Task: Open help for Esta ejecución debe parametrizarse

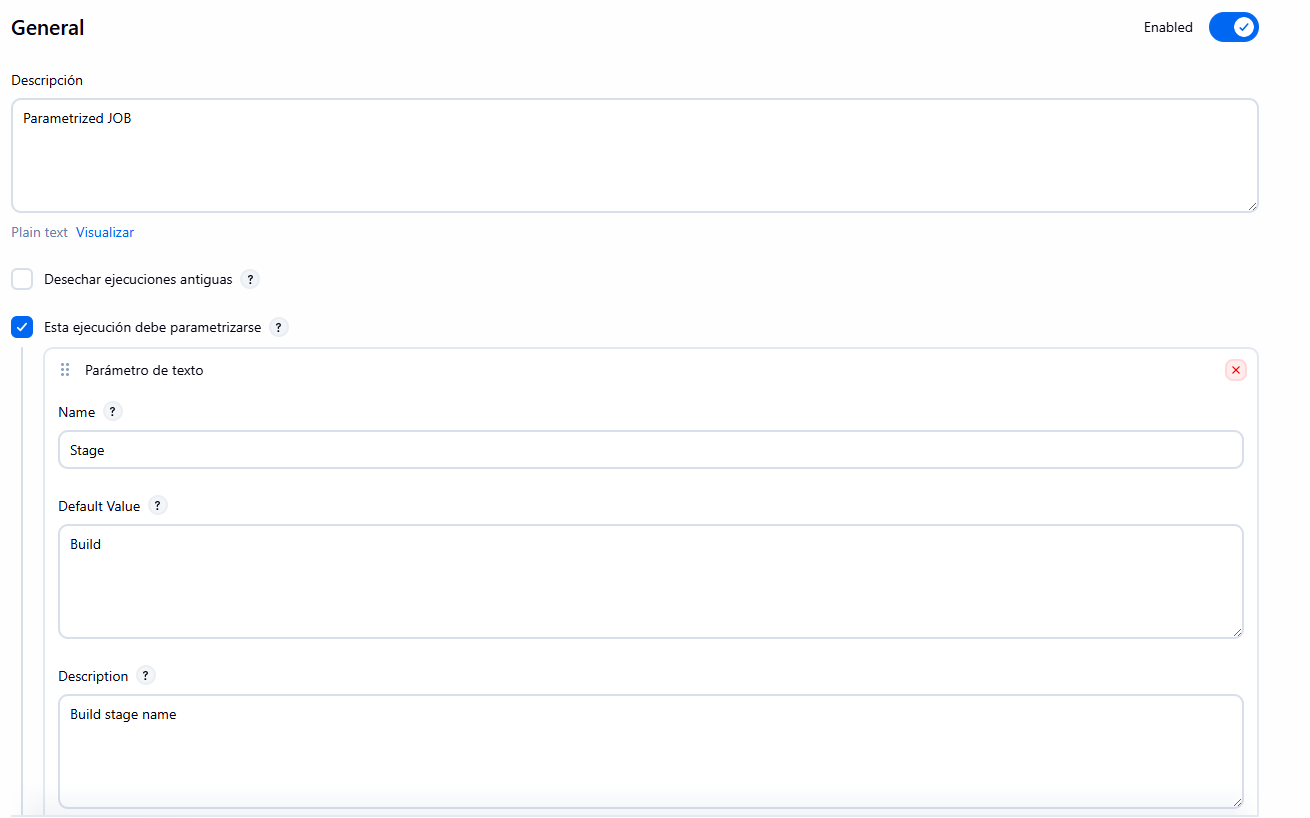Action: coord(279,327)
